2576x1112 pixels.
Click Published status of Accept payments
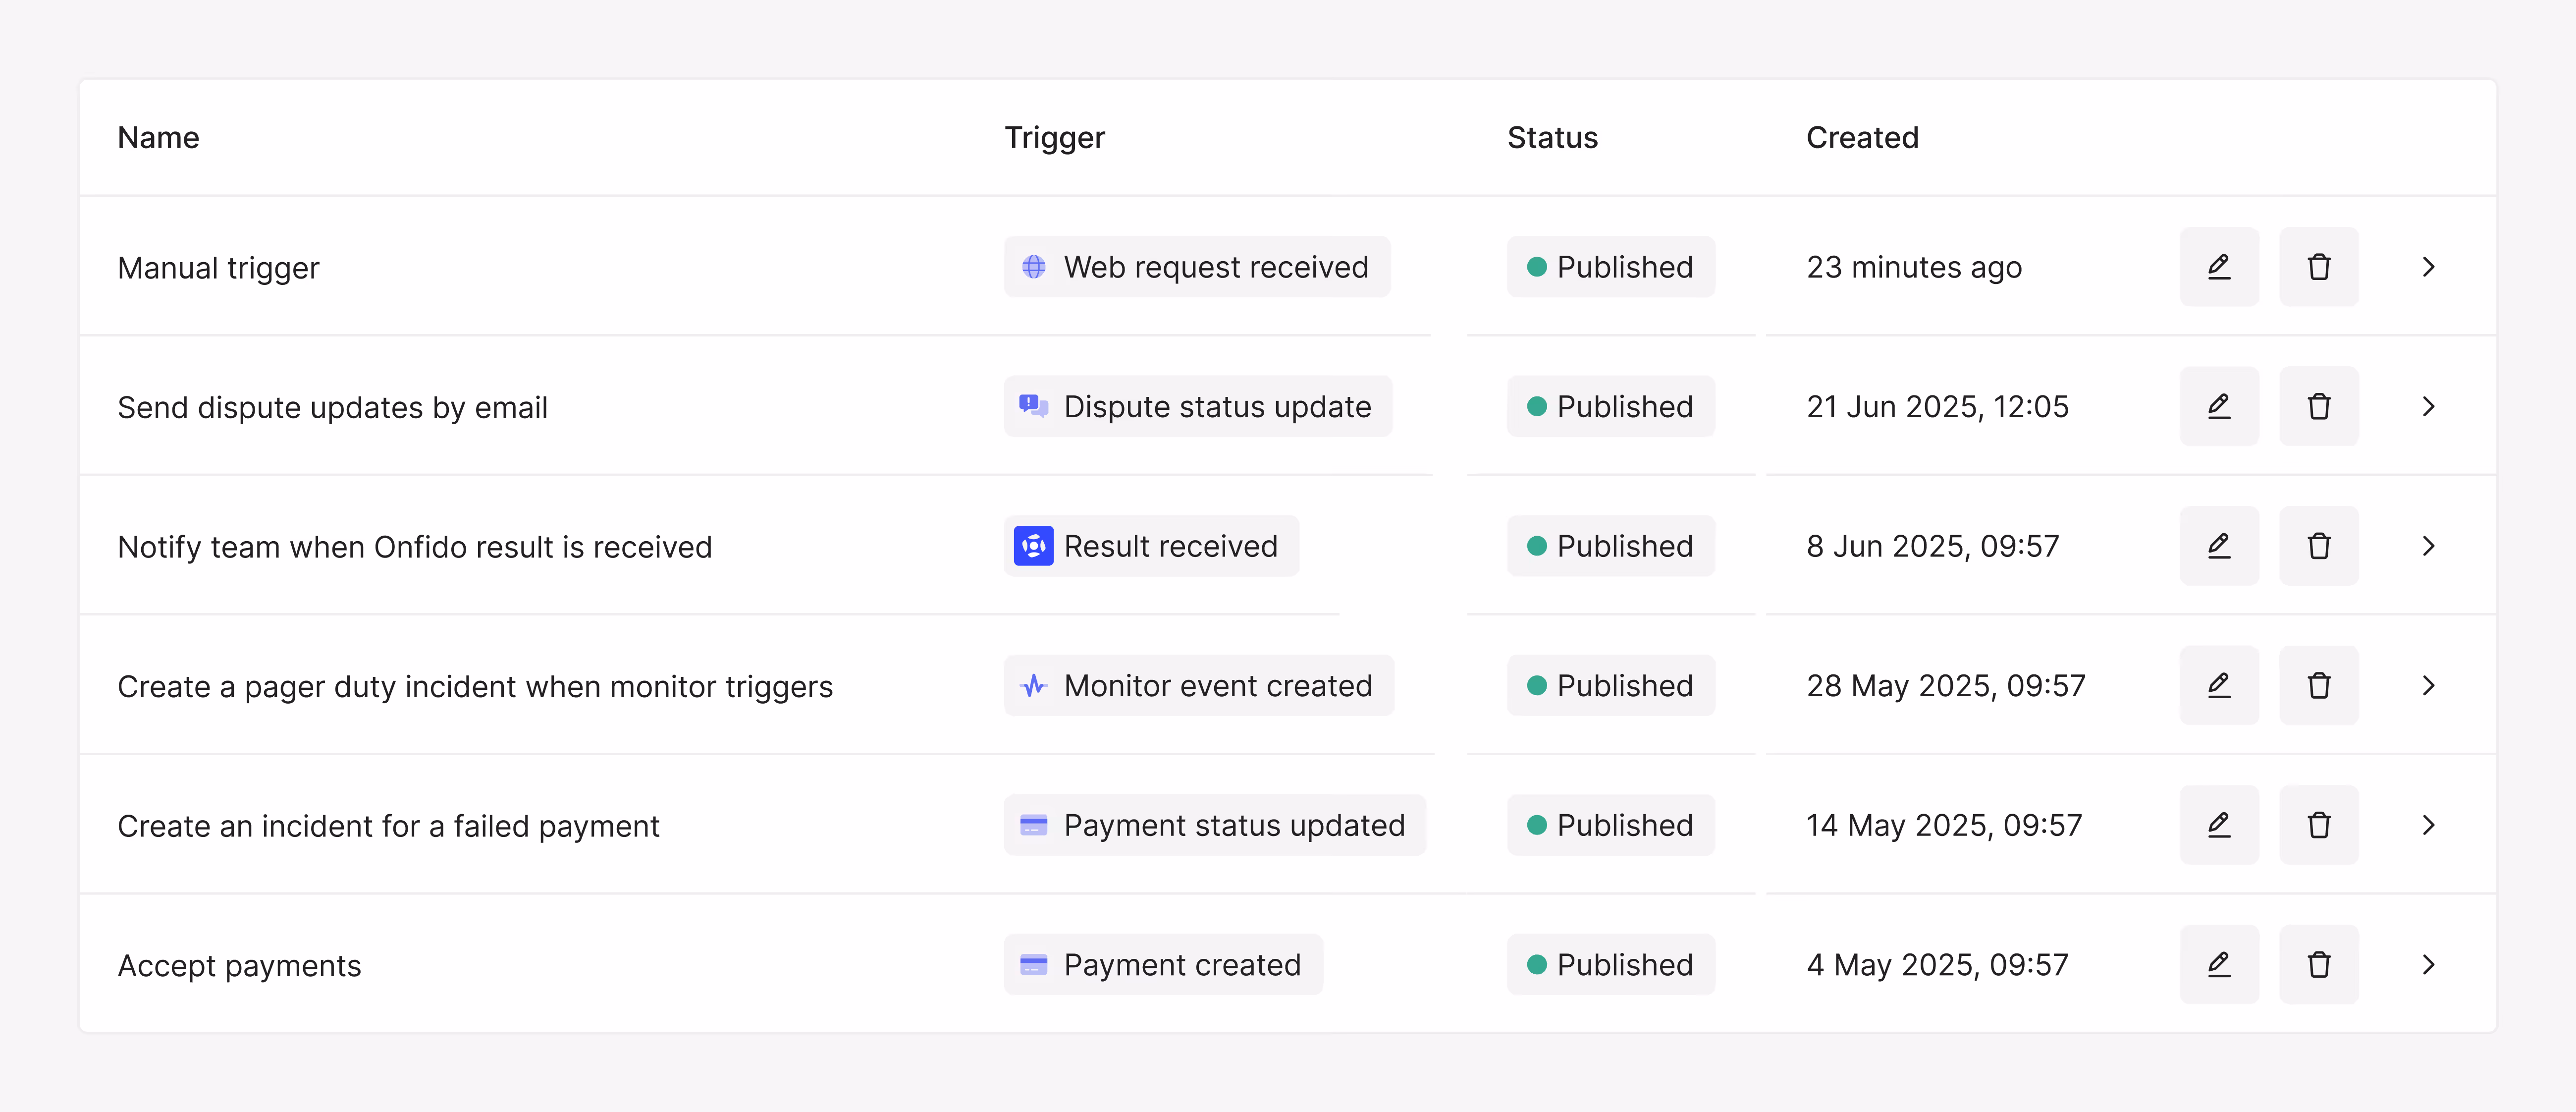pyautogui.click(x=1611, y=964)
